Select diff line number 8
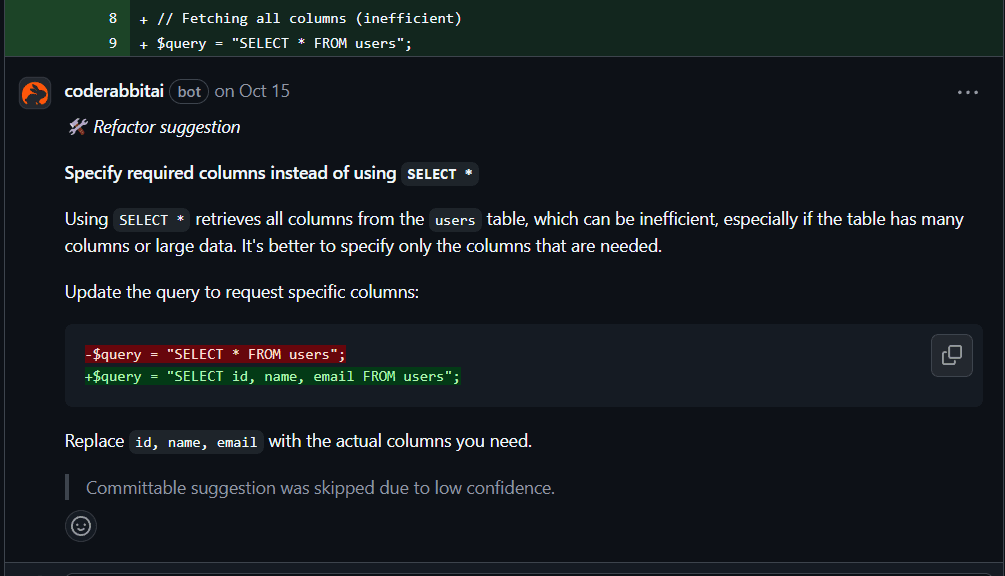Viewport: 1005px width, 576px height. [x=113, y=19]
